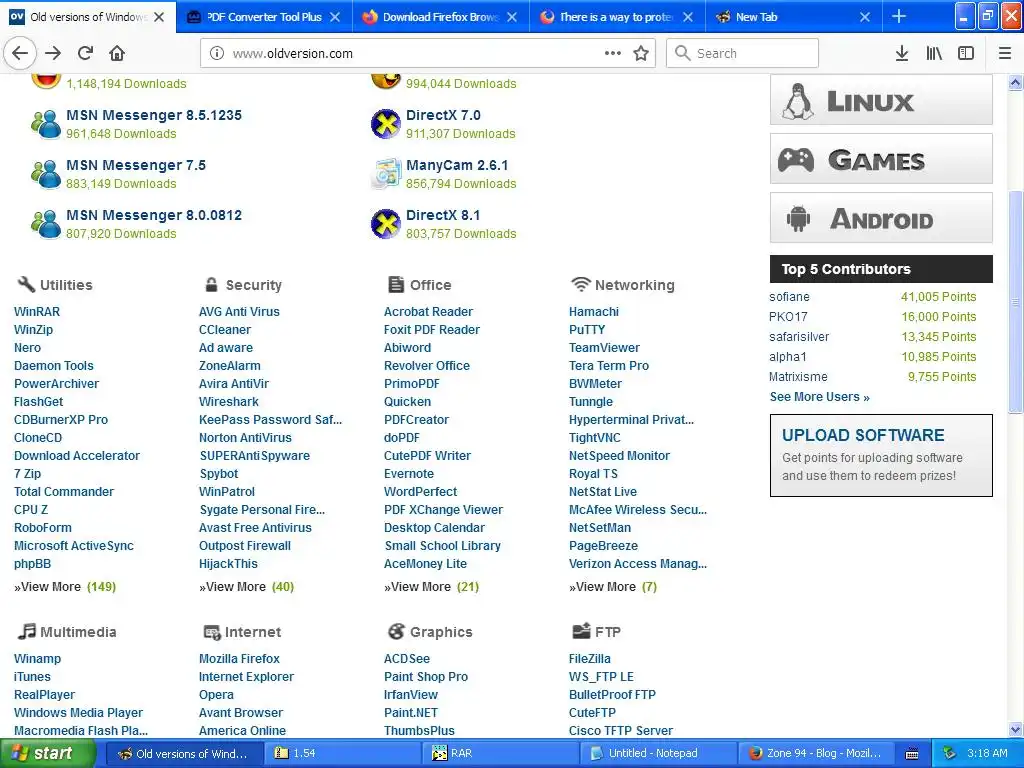Open the Wireshark link under Security
The height and width of the screenshot is (768, 1024).
tap(229, 402)
